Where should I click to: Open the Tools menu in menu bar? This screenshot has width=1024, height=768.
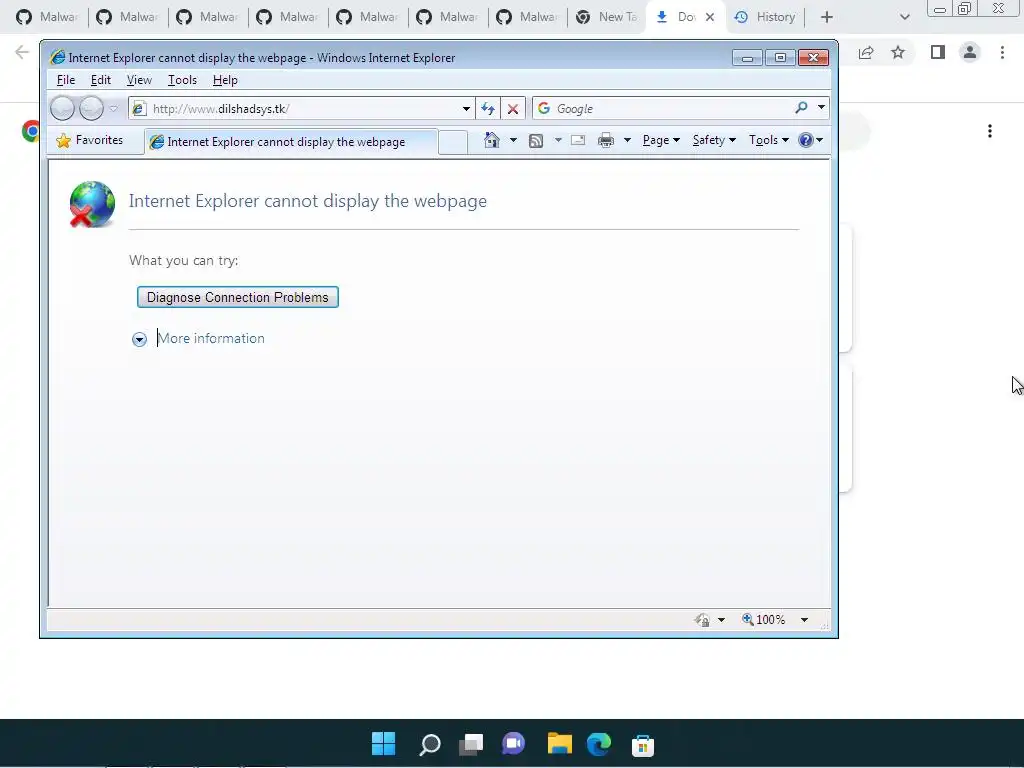[x=182, y=80]
